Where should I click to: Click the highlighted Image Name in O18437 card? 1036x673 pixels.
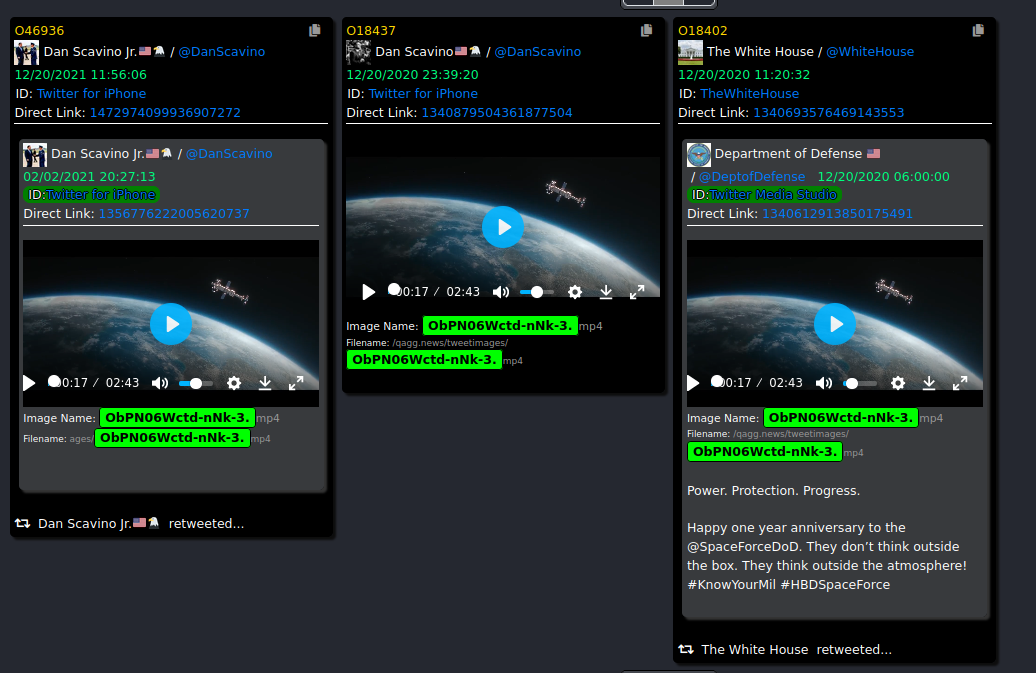coord(500,326)
